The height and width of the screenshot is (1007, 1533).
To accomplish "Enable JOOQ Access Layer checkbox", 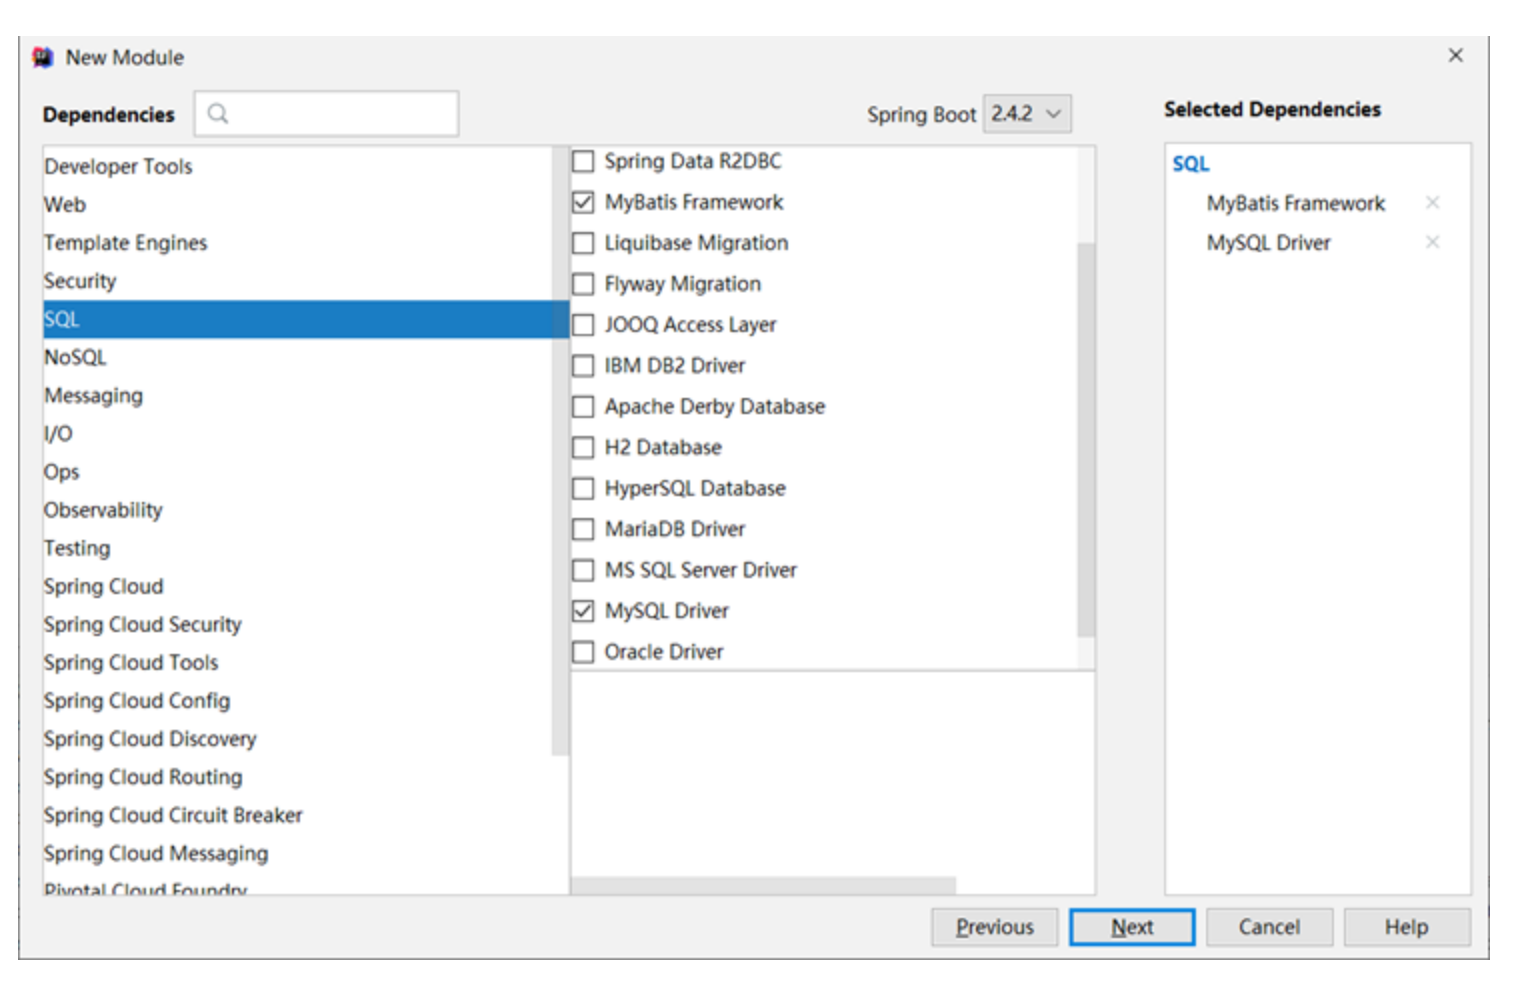I will pos(583,325).
